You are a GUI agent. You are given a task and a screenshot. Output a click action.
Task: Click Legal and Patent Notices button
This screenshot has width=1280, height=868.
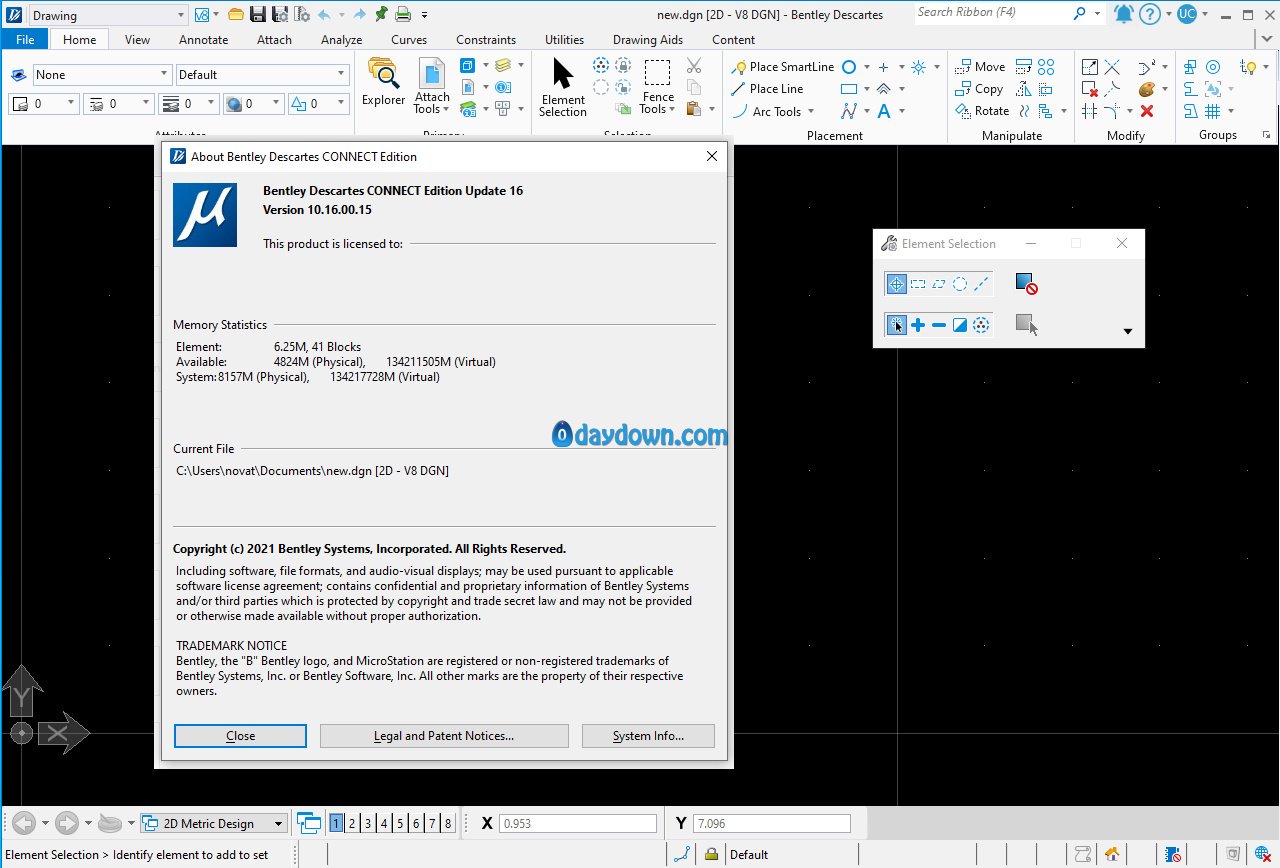coord(444,736)
